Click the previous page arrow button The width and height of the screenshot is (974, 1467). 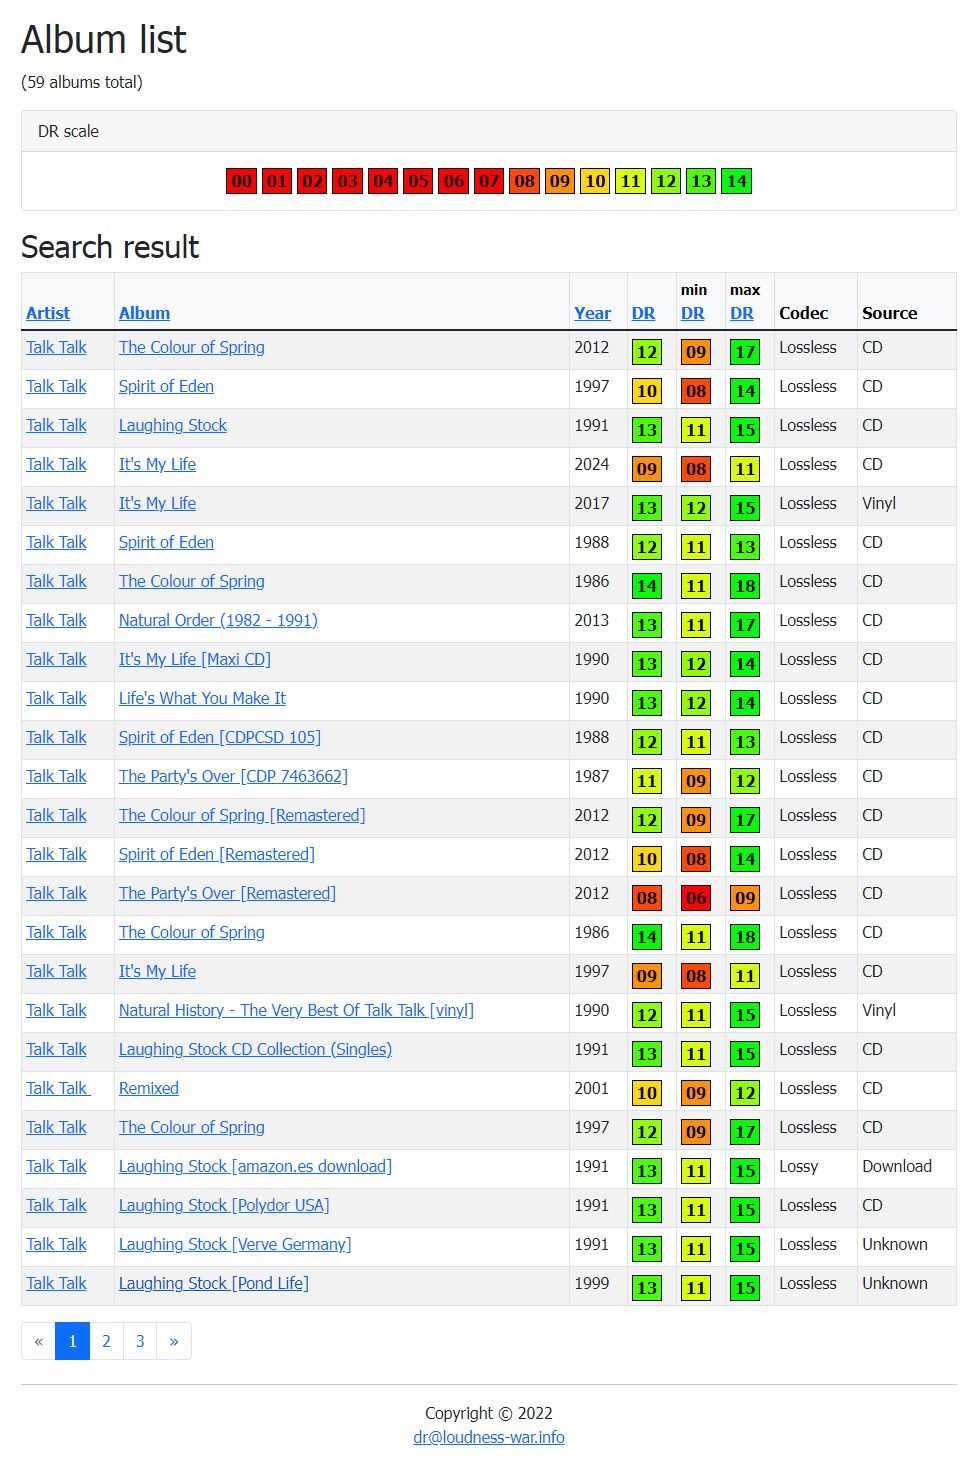click(38, 1341)
